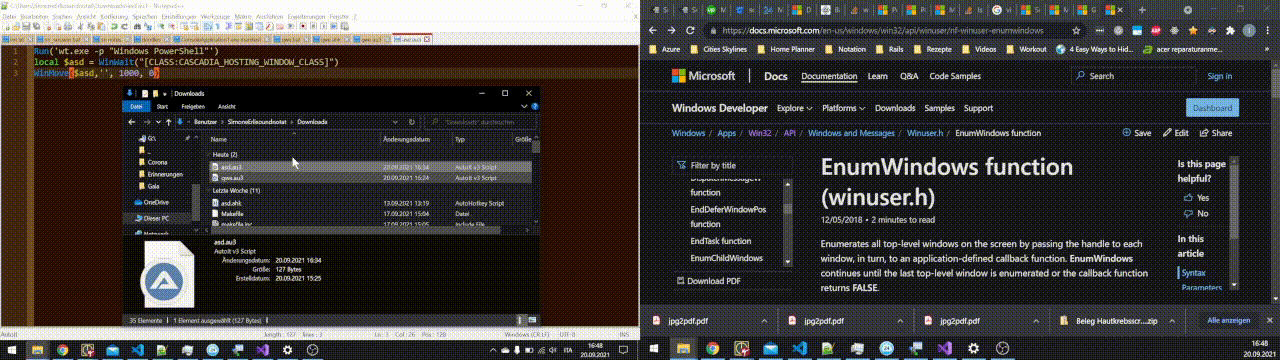Select the qwe.au3 file row

(x=370, y=177)
